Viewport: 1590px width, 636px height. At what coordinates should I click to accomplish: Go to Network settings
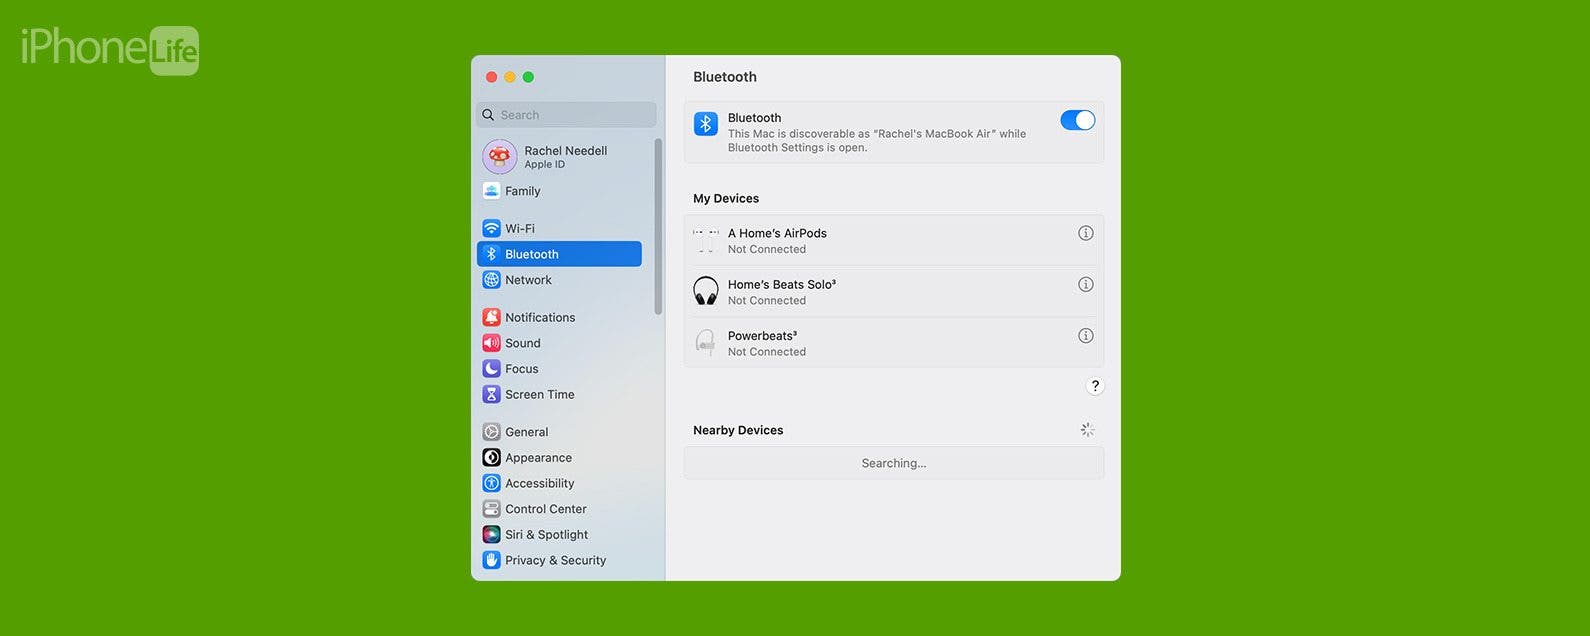click(528, 281)
